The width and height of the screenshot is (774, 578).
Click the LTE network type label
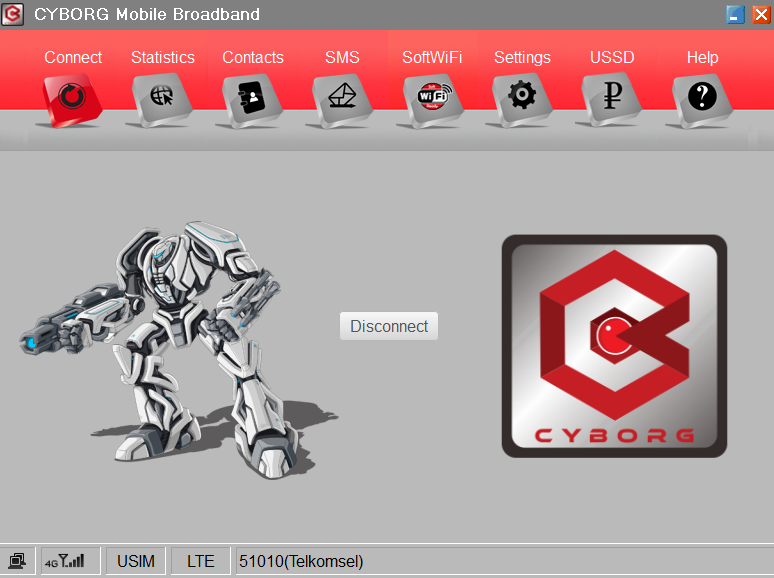pos(200,561)
